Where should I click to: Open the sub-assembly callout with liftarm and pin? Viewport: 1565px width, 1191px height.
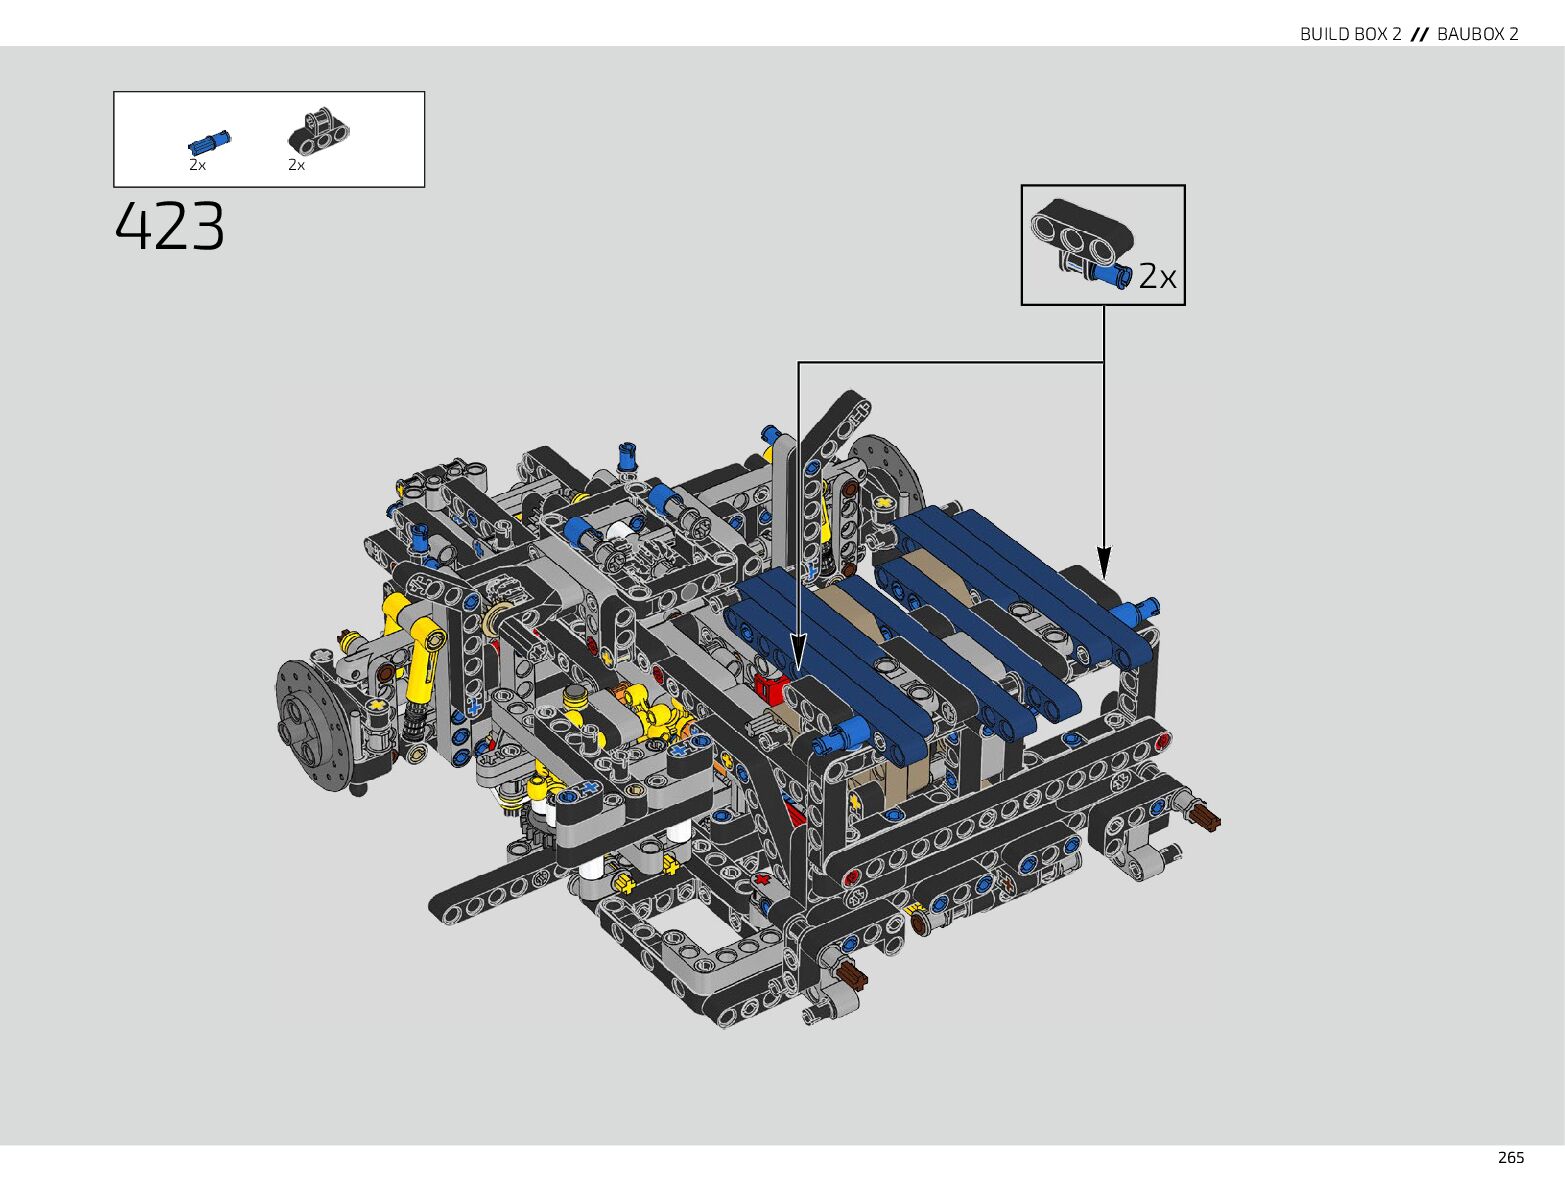click(x=1102, y=245)
